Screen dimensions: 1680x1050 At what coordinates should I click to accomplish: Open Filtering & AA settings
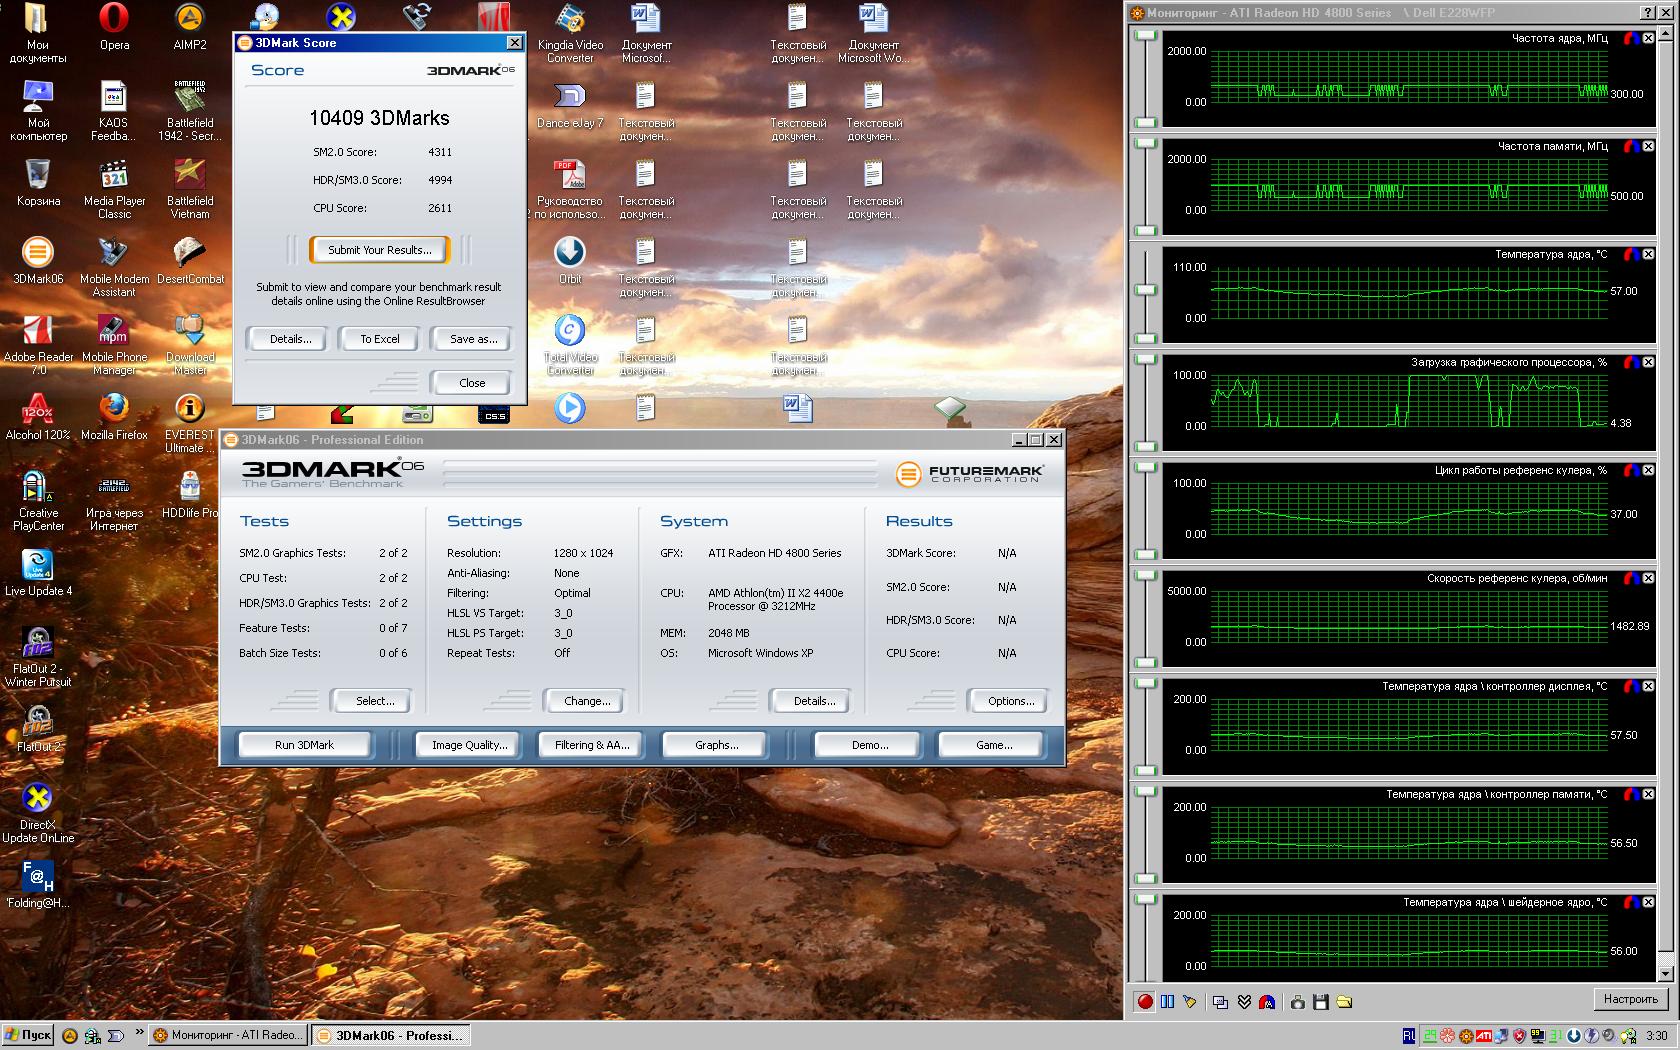click(592, 745)
